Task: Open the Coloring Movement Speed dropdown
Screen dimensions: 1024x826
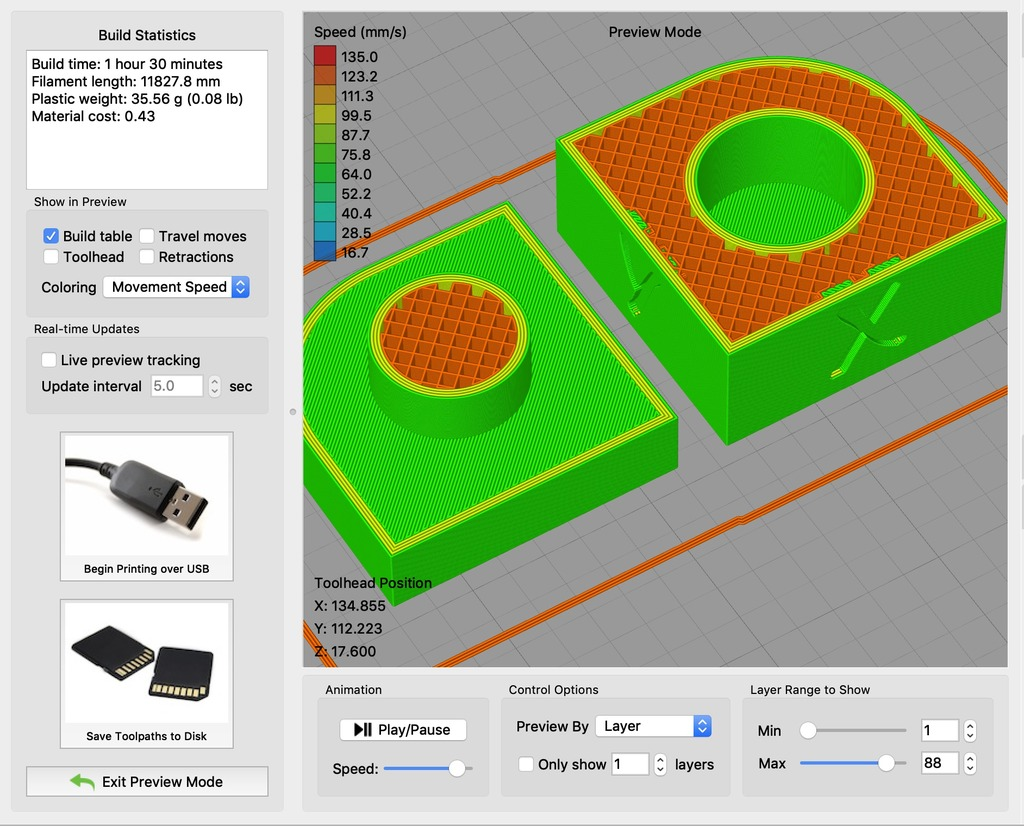Action: tap(176, 287)
